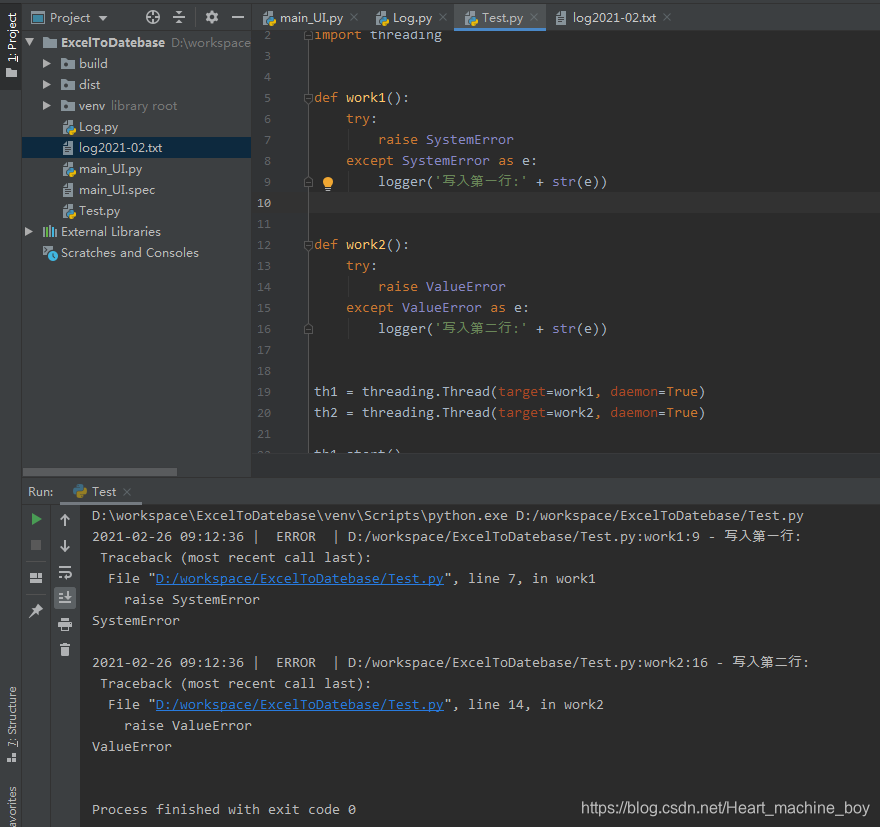Viewport: 880px width, 827px height.
Task: Collapse the ExcelToDatebase project root
Action: [x=30, y=42]
